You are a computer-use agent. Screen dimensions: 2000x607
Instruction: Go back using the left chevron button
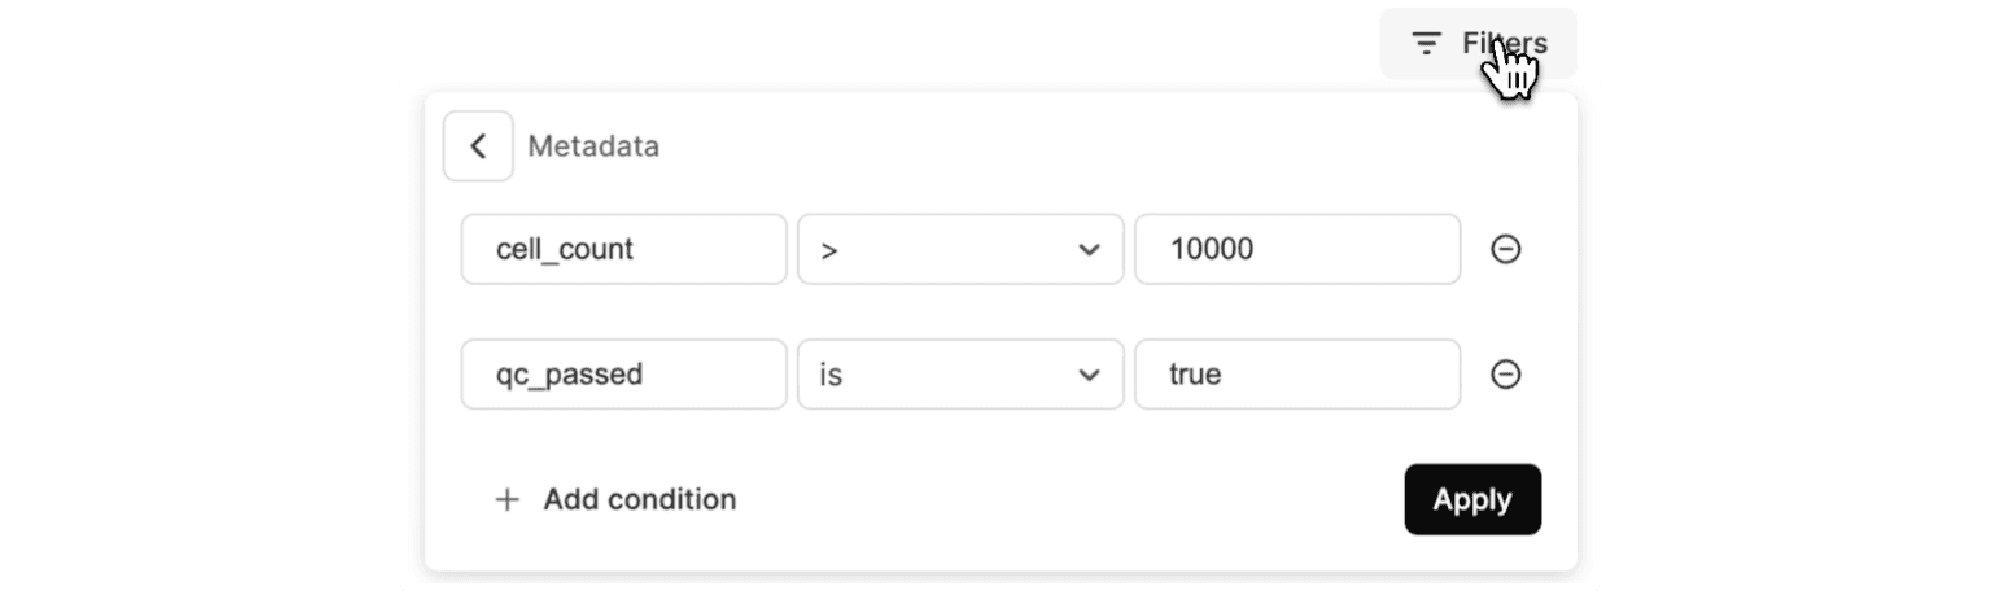[478, 146]
